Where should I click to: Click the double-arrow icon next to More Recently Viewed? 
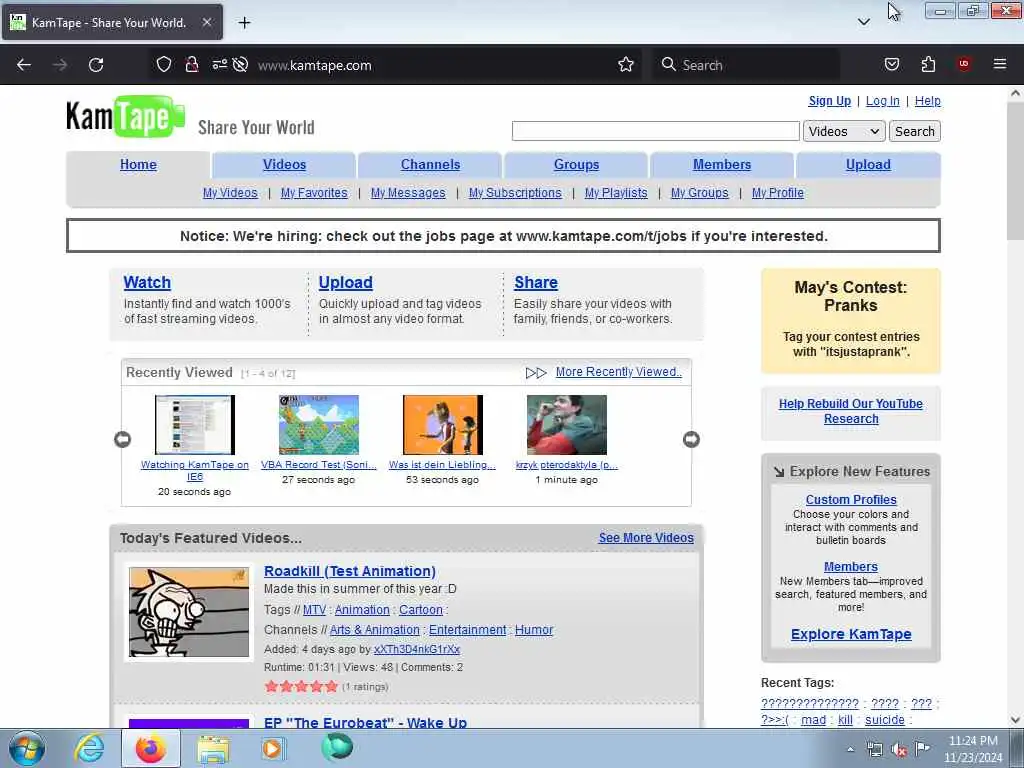[536, 373]
